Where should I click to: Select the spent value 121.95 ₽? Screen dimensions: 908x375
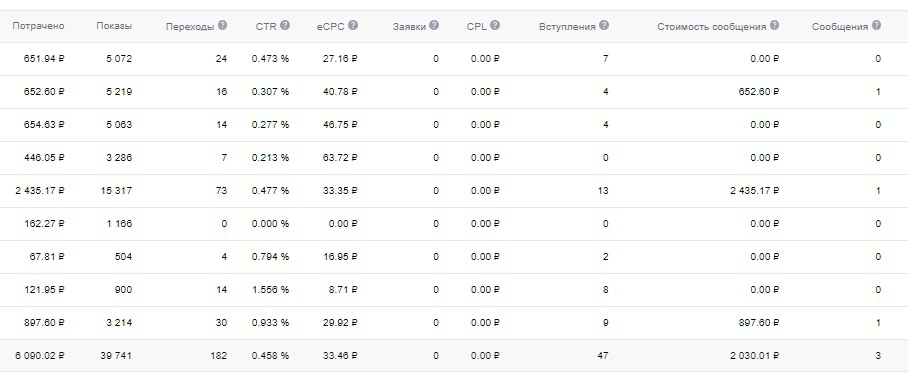pyautogui.click(x=45, y=289)
